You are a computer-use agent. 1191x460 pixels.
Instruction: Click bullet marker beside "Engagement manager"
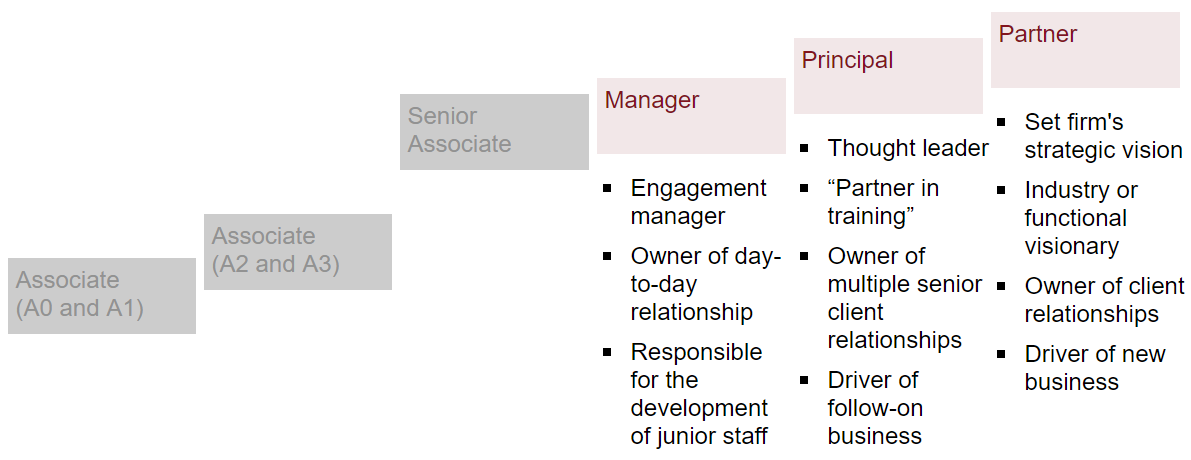coord(607,188)
